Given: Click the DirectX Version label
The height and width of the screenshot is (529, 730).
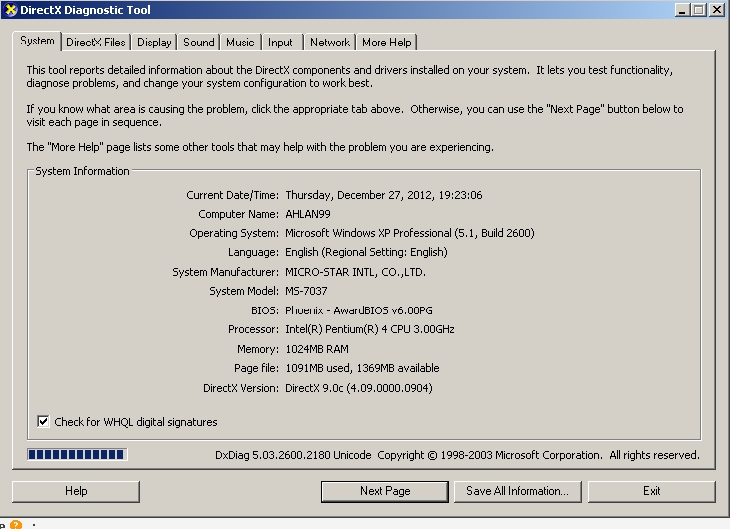Looking at the screenshot, I should click(x=241, y=388).
